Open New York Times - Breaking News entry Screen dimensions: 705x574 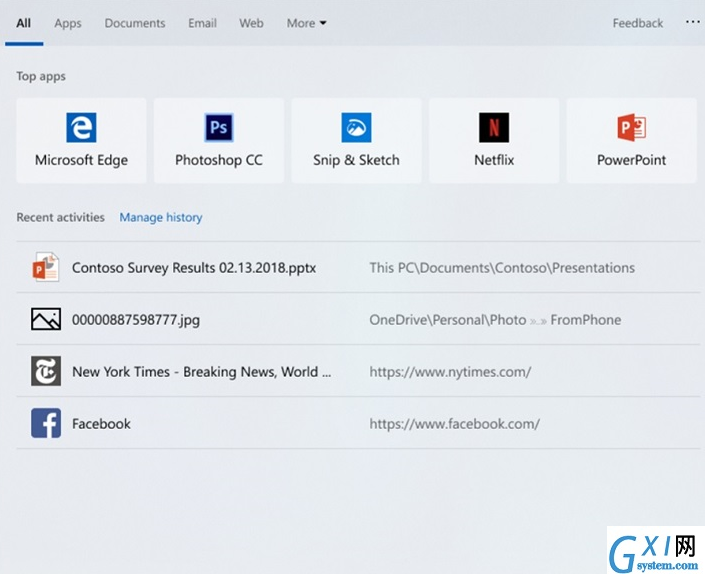click(x=201, y=372)
